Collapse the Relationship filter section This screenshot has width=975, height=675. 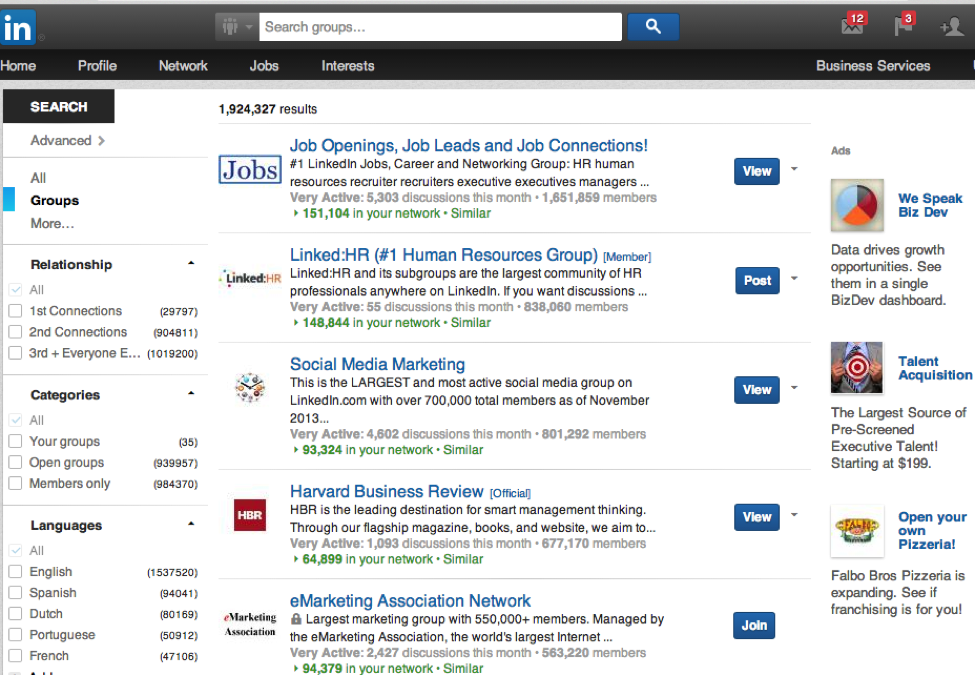pos(191,263)
